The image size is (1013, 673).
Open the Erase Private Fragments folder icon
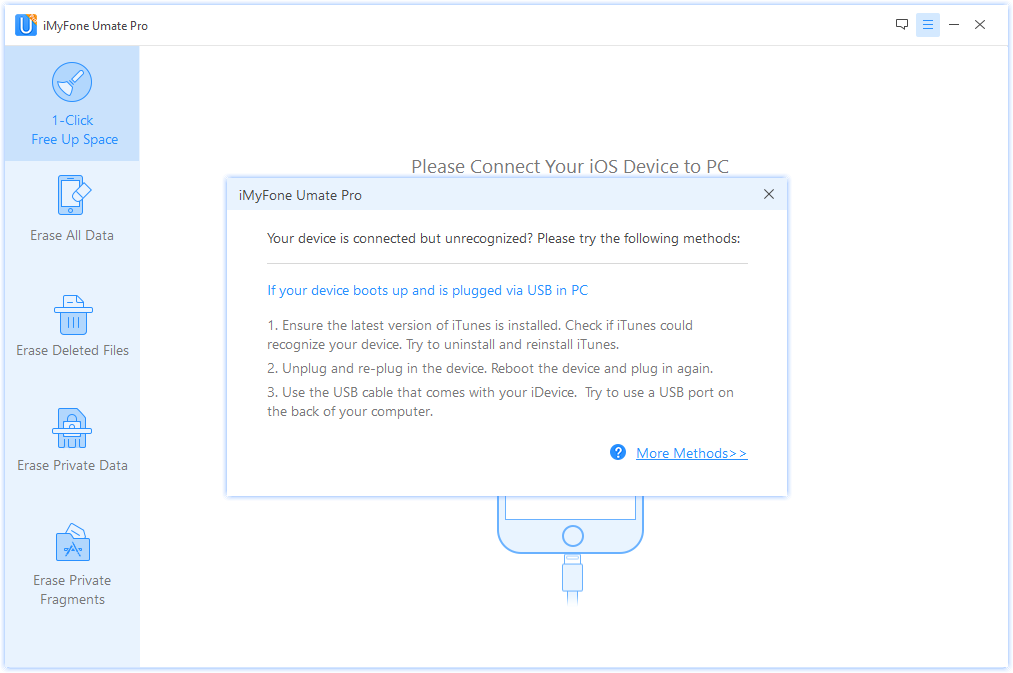[73, 542]
